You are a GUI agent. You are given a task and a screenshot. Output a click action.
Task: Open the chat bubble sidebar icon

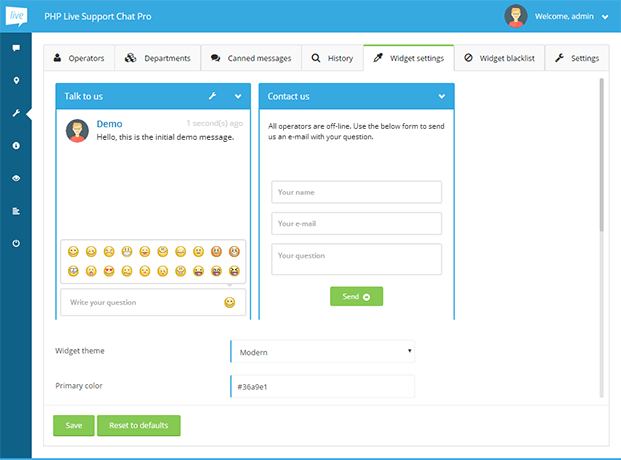click(x=16, y=48)
